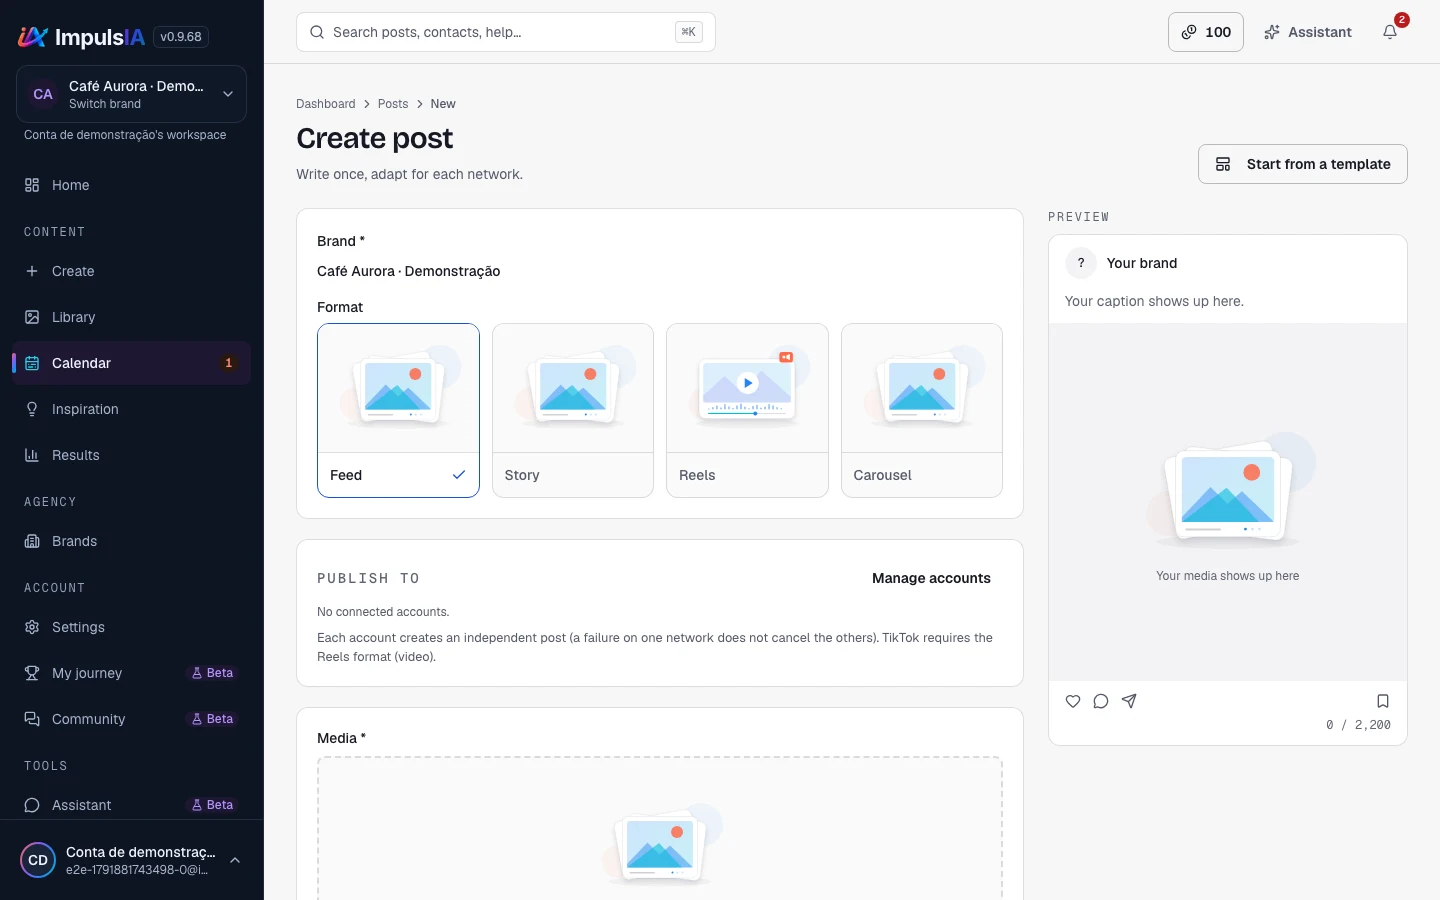Focus the search posts, contacts field
1440x900 pixels.
506,32
